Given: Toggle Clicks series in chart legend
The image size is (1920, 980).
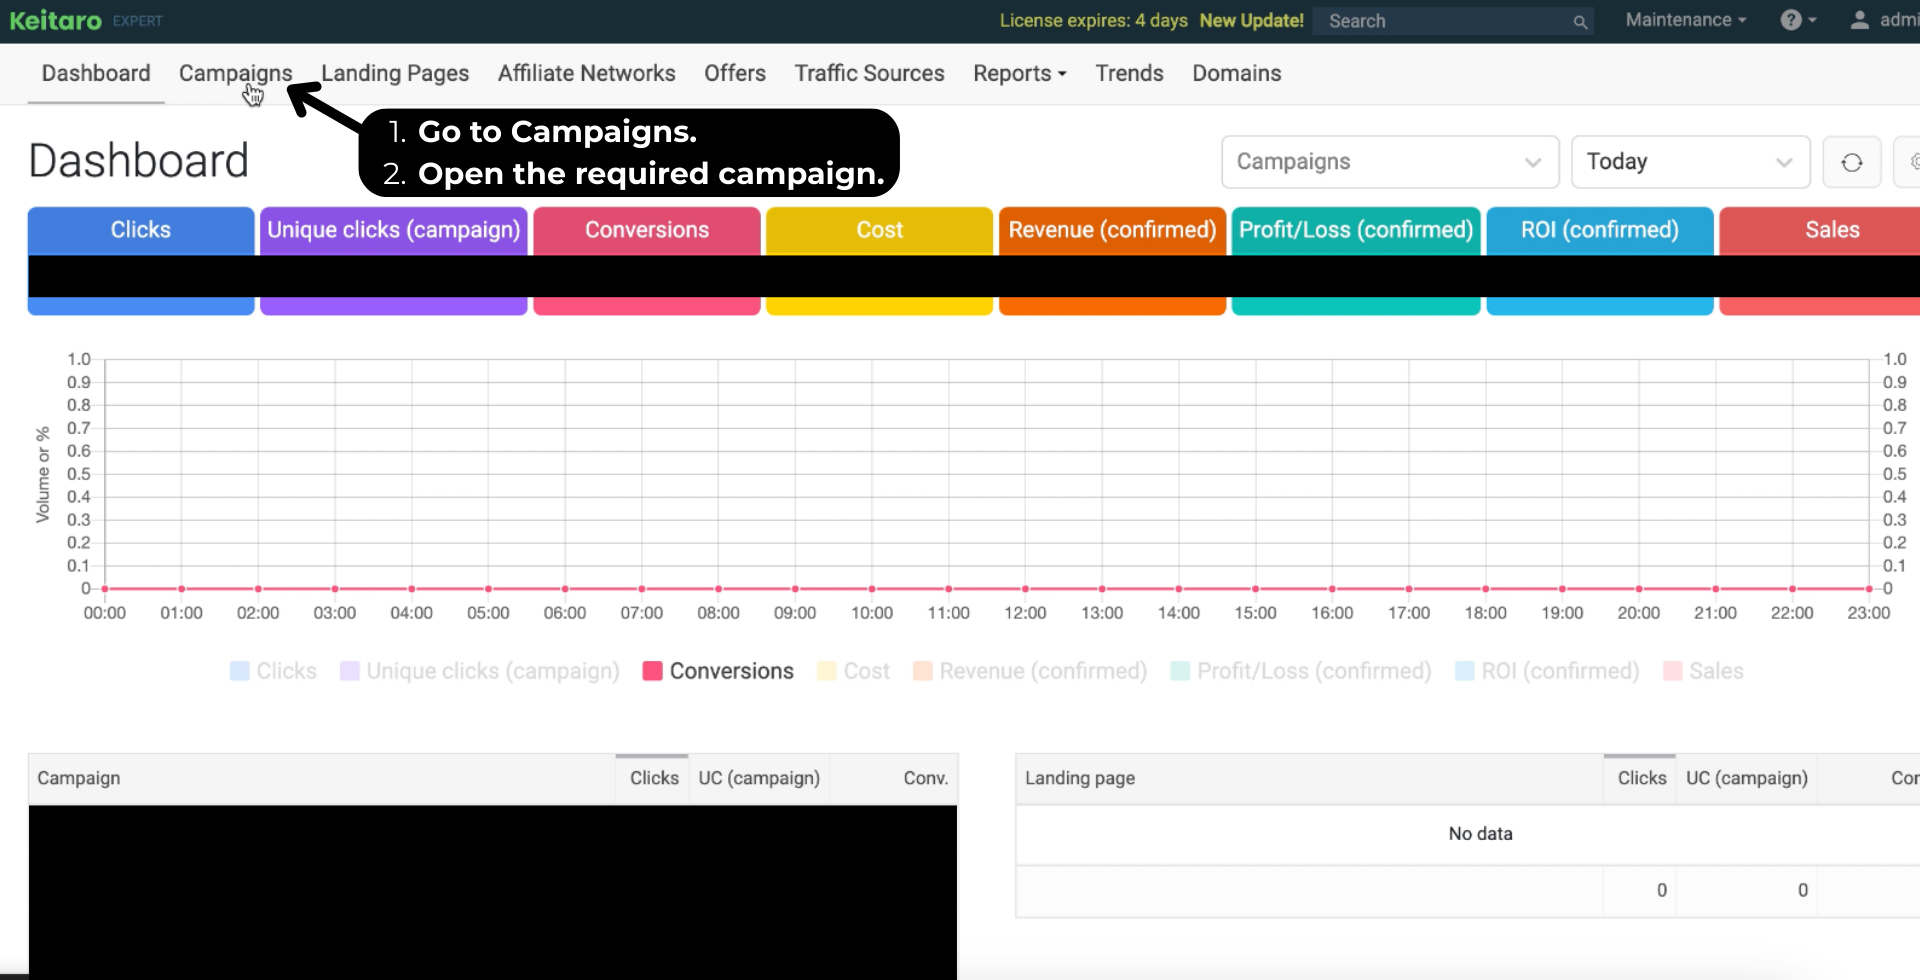Looking at the screenshot, I should [273, 671].
